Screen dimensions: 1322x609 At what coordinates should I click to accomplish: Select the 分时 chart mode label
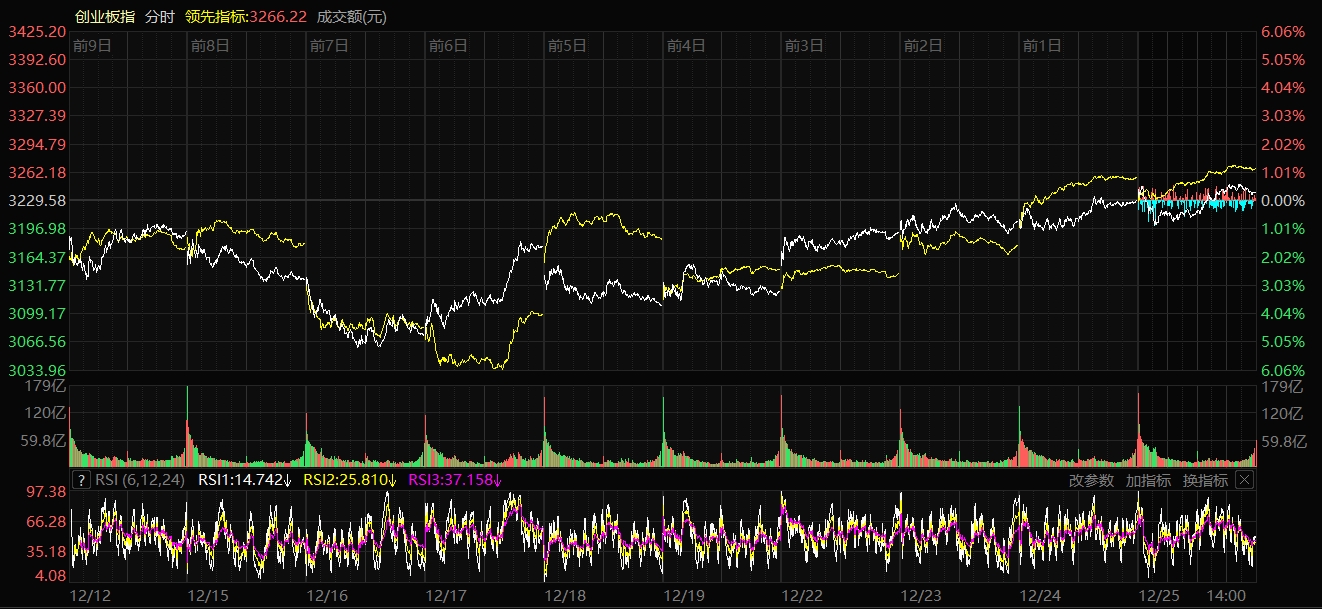pyautogui.click(x=159, y=16)
